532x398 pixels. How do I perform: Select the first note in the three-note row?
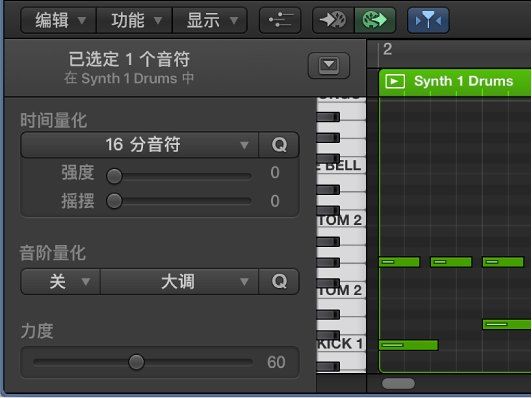400,262
